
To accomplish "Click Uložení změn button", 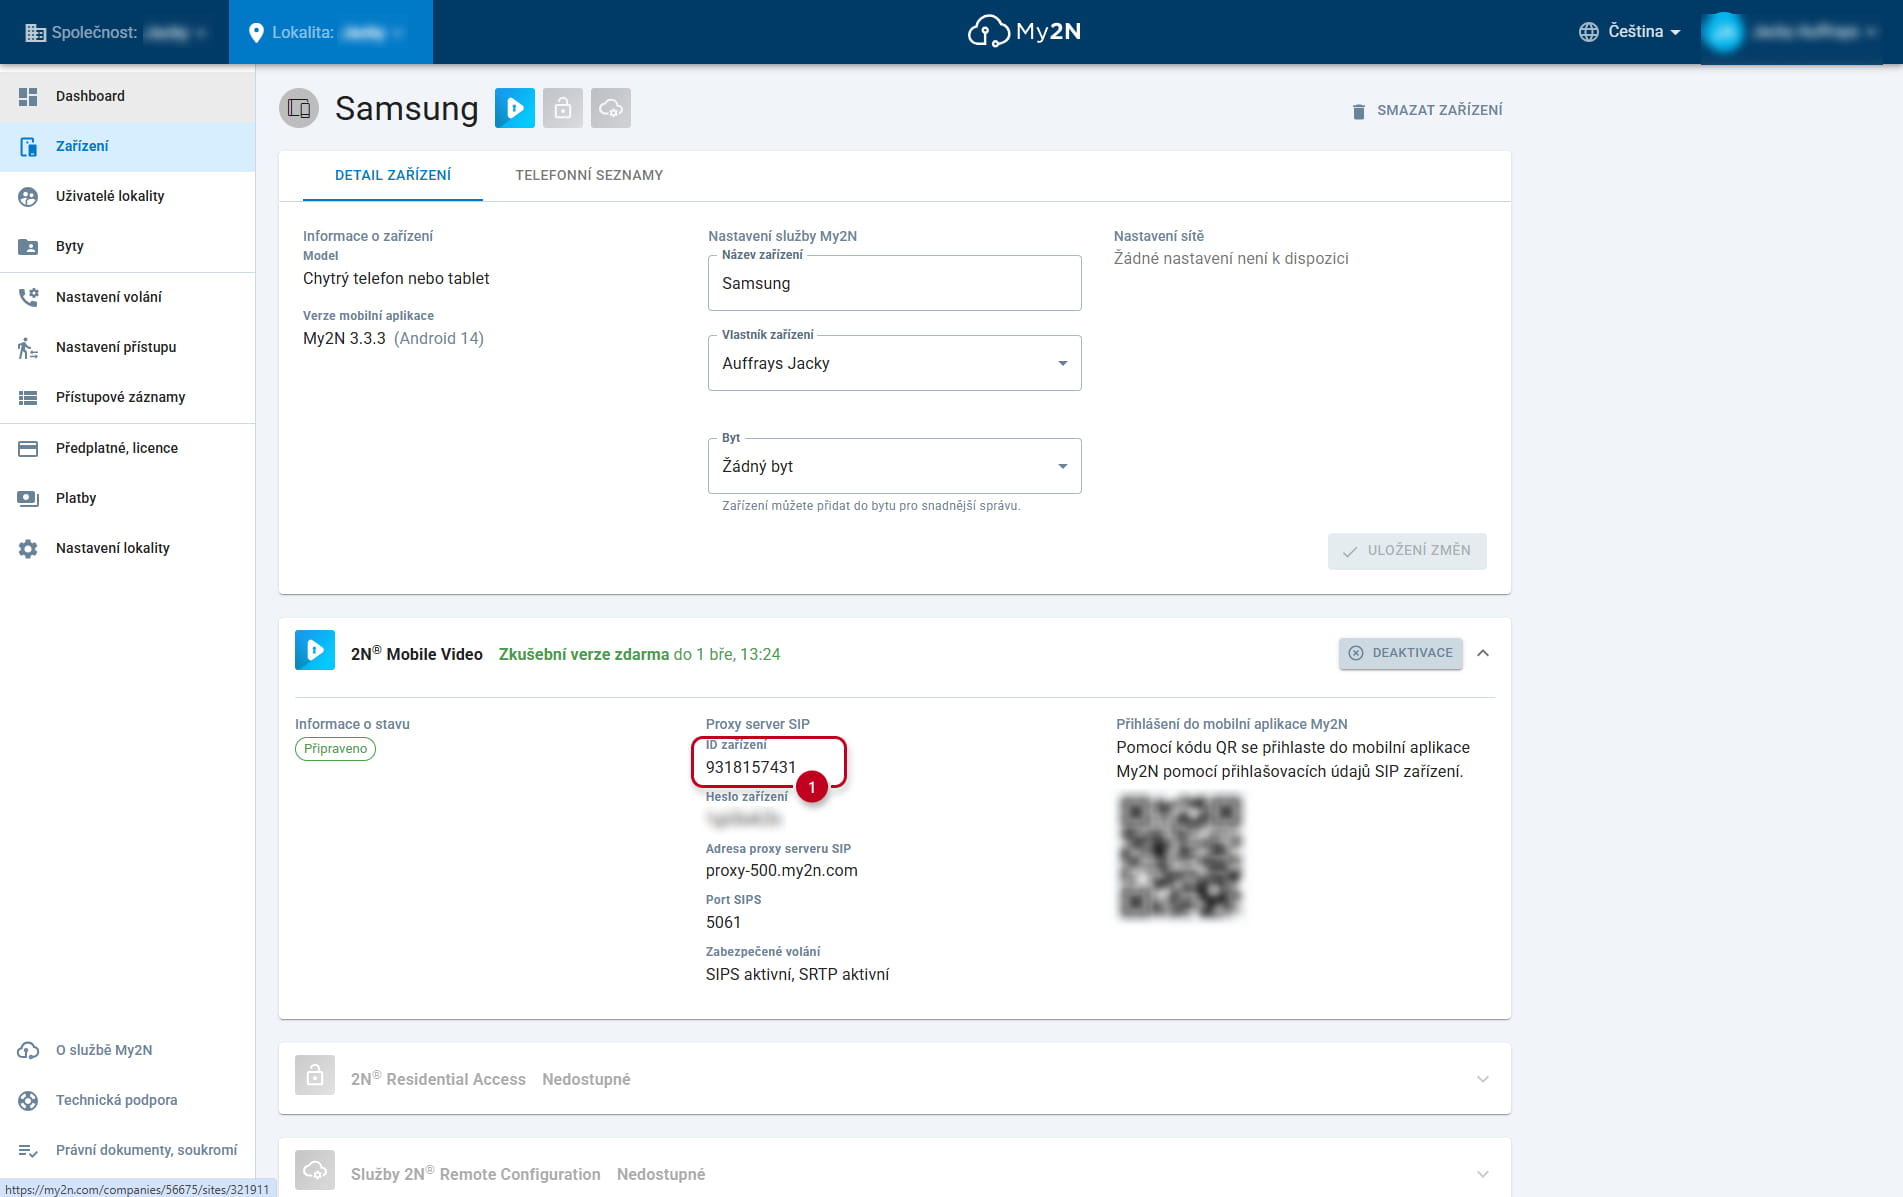I will click(x=1407, y=551).
